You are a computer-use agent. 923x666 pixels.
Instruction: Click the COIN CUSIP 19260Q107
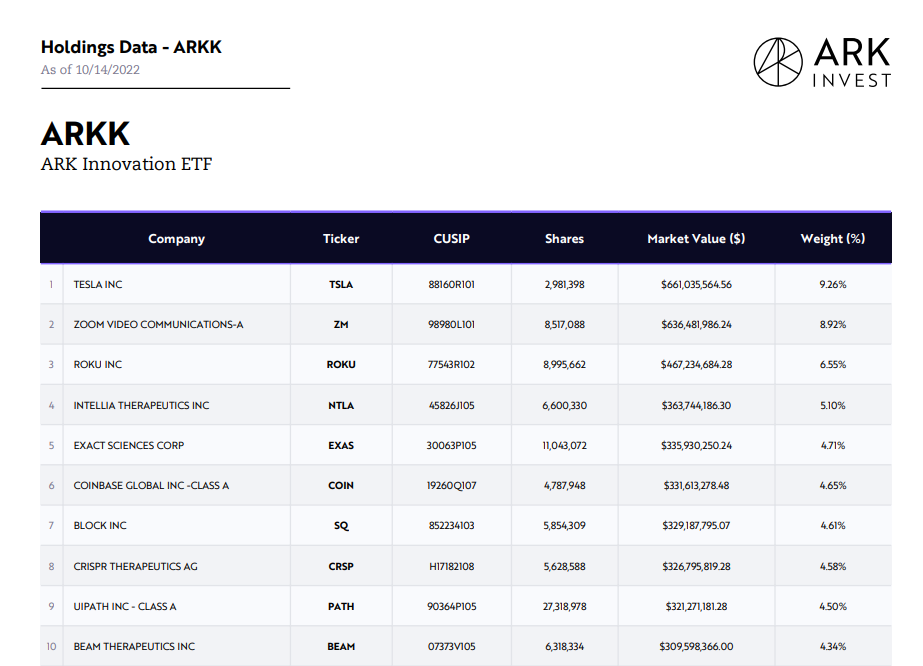coord(451,485)
